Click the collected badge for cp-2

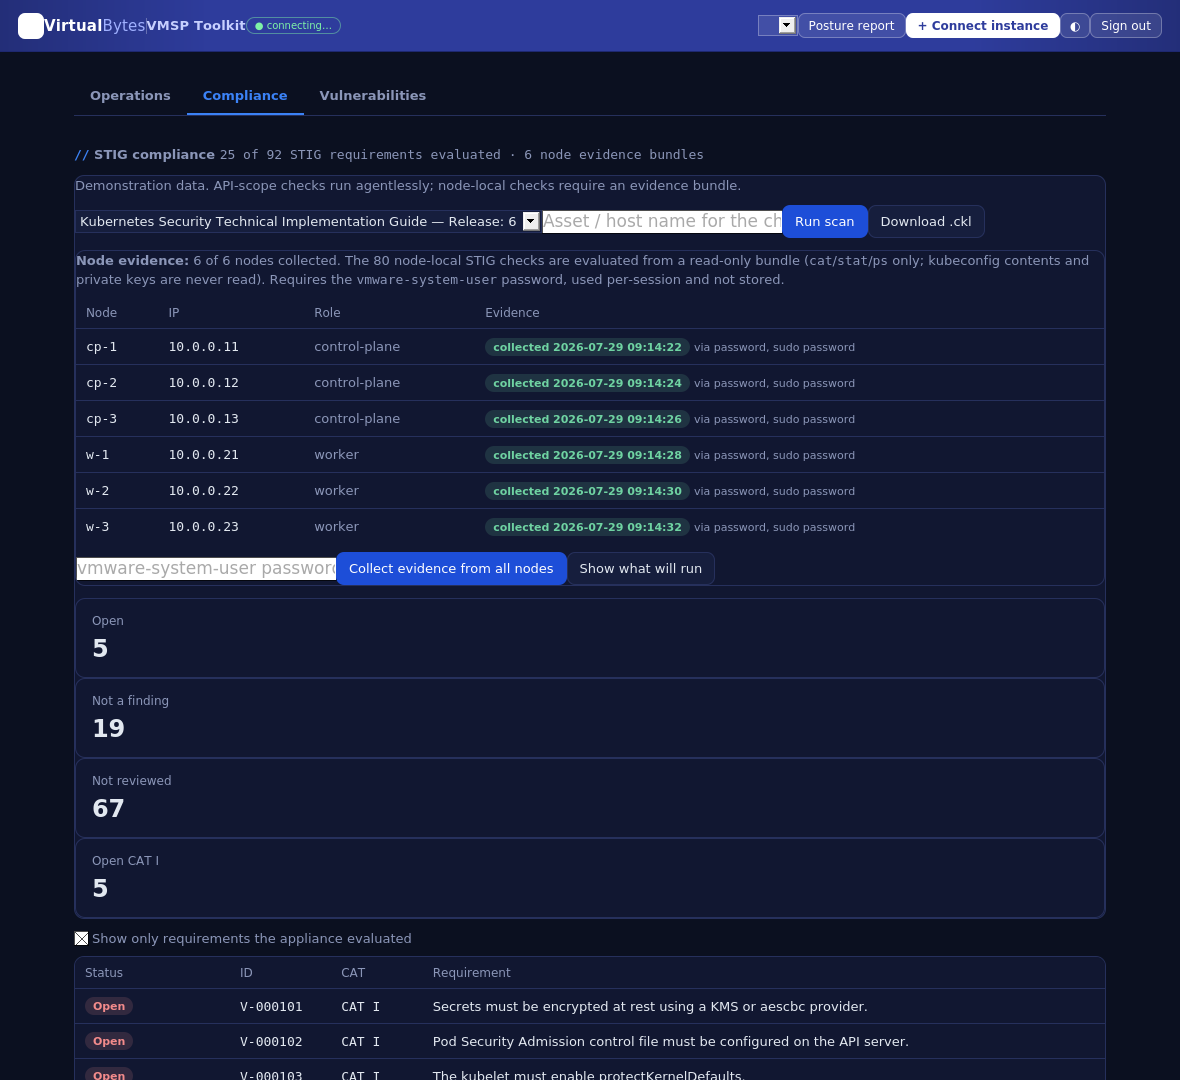587,383
